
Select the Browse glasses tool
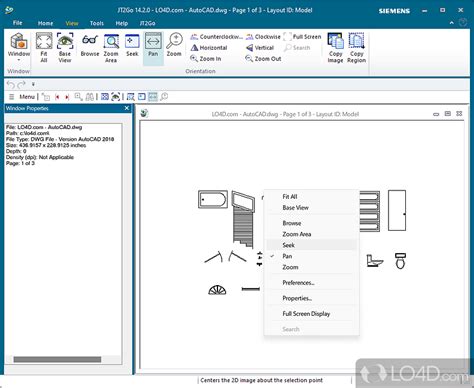[90, 45]
